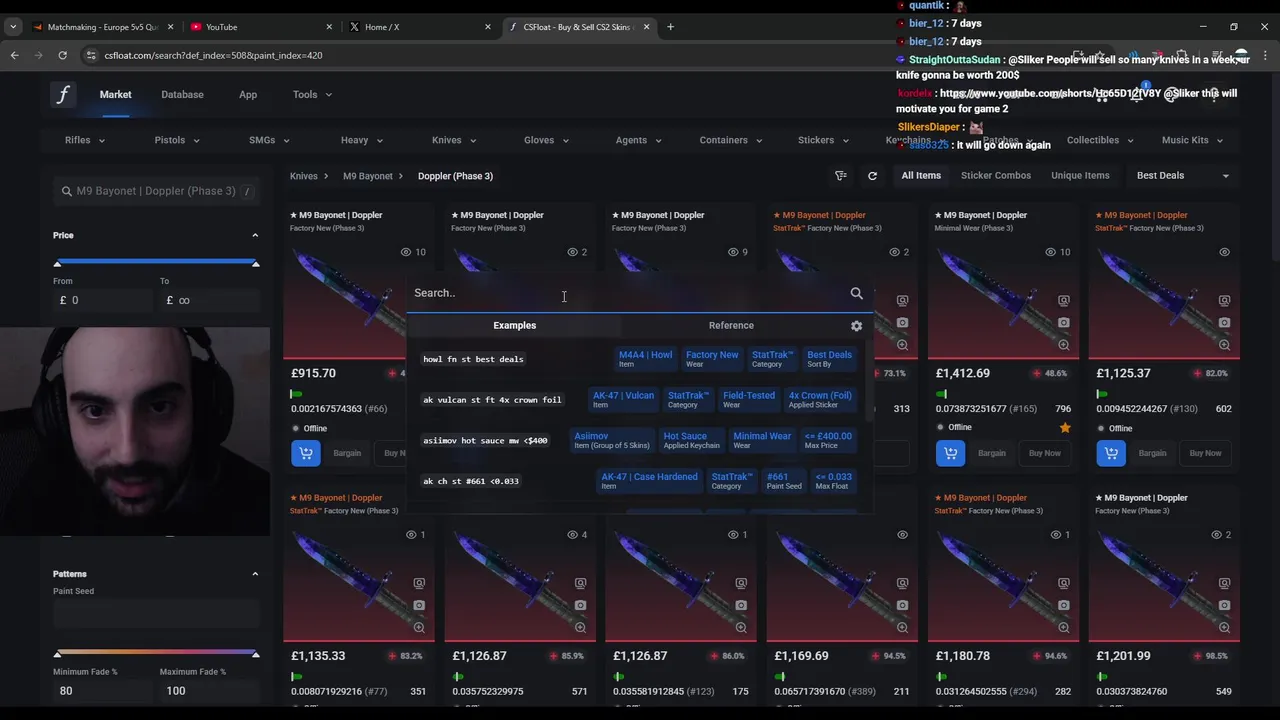Open the Tools dropdown in header
Viewport: 1280px width, 720px height.
coord(312,94)
